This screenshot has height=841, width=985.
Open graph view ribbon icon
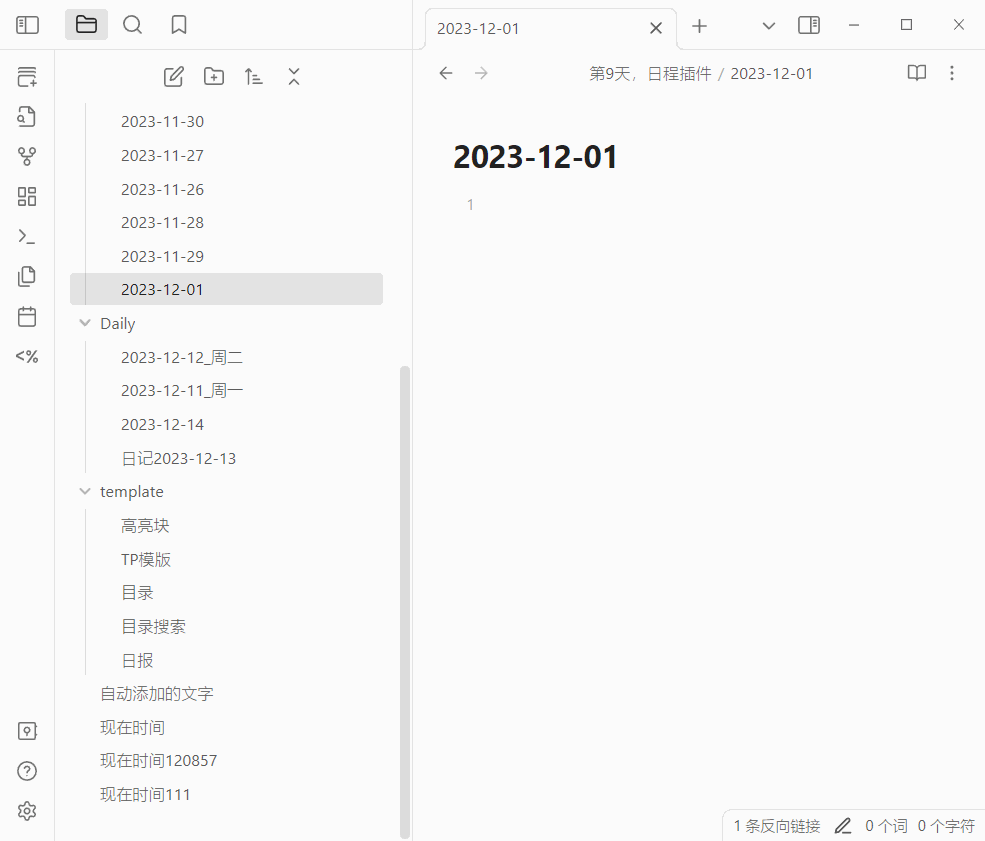[27, 156]
